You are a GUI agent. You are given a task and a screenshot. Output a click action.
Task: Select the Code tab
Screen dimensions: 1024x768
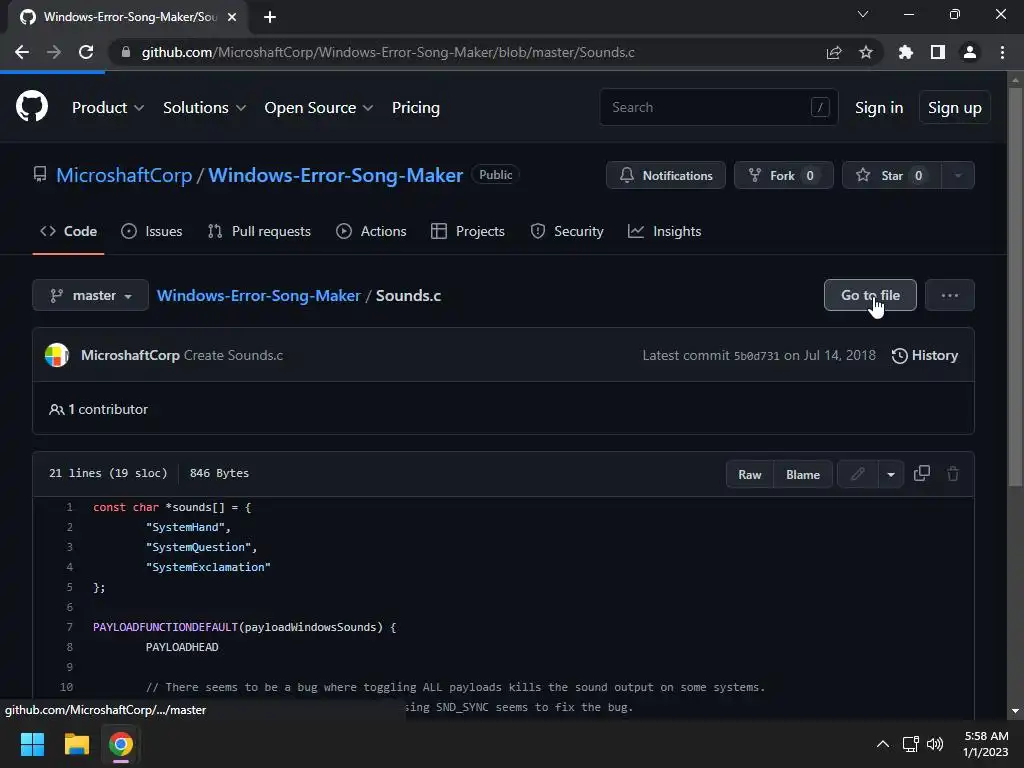click(69, 231)
